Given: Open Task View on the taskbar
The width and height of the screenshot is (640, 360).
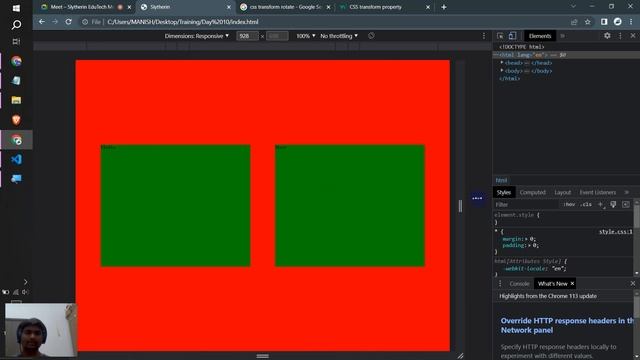Looking at the screenshot, I should (16, 42).
